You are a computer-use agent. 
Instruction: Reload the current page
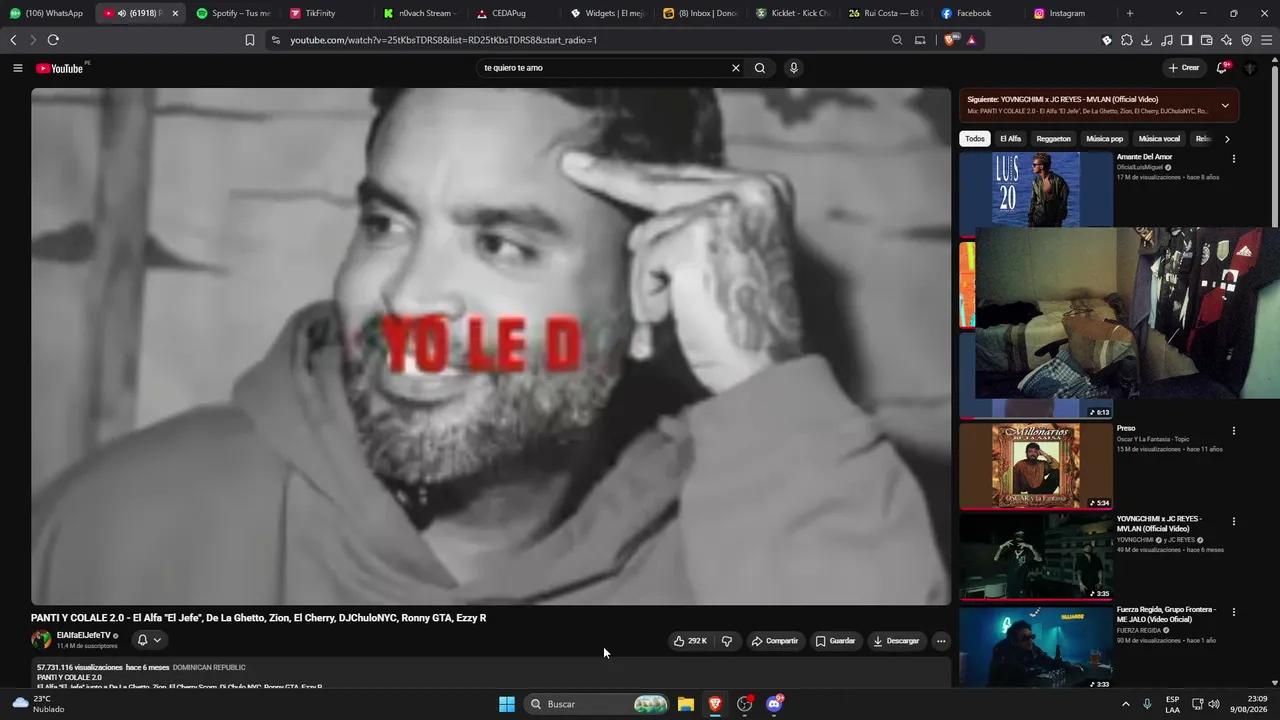[x=53, y=40]
